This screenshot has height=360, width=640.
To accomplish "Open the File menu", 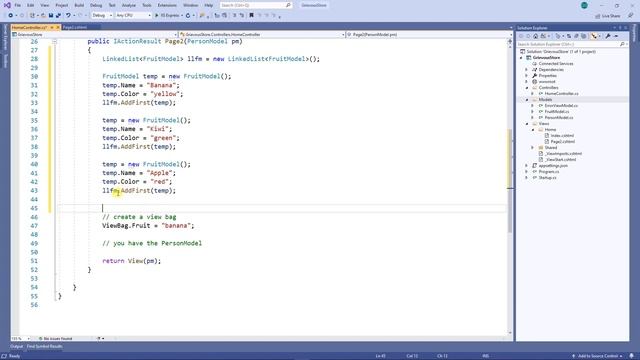I will click(18, 5).
